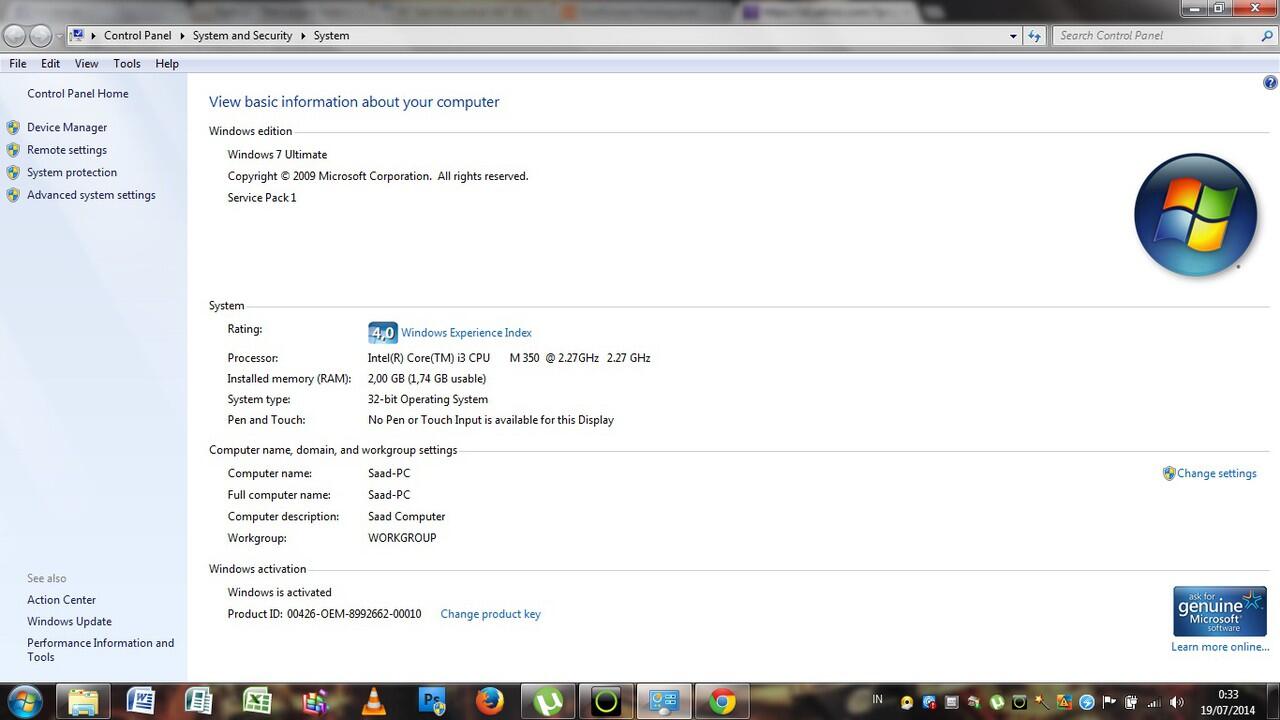1280x720 pixels.
Task: Open Windows Update link
Action: pos(69,622)
